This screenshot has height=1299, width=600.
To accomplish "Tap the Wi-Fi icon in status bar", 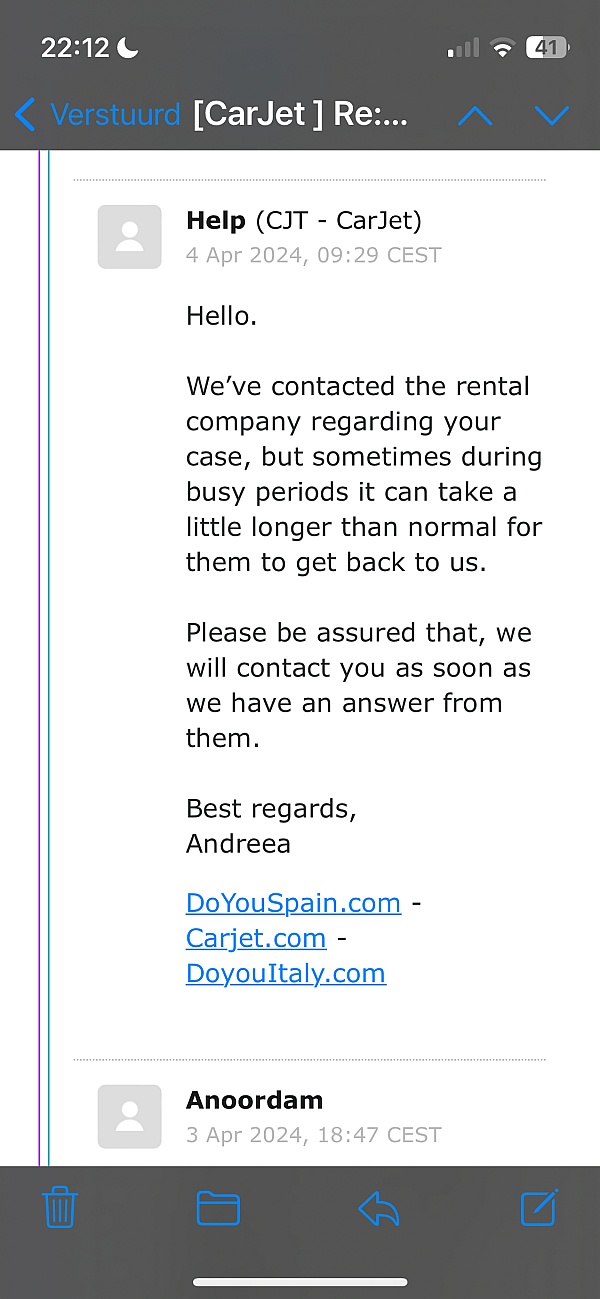I will pyautogui.click(x=503, y=47).
